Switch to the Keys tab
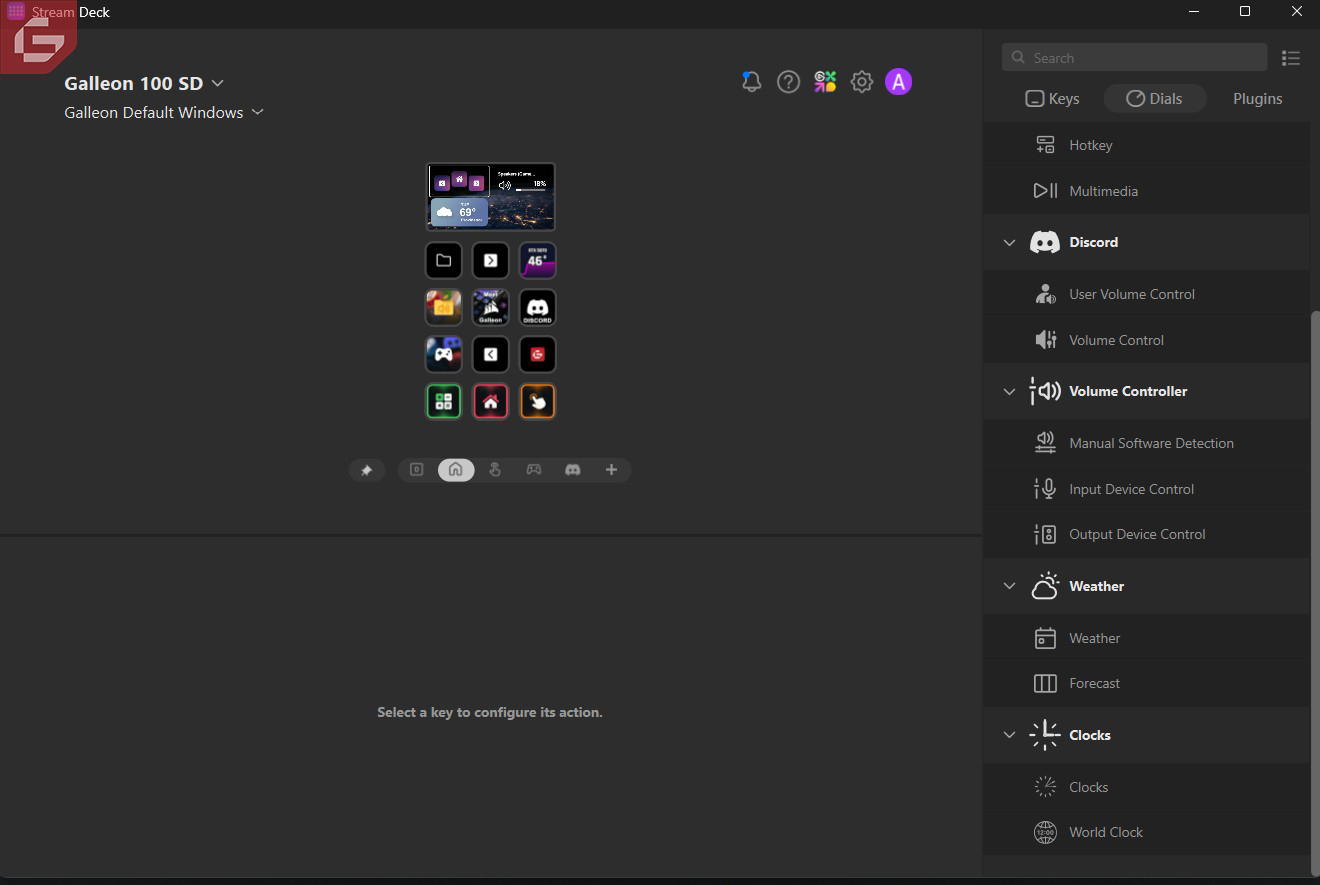Viewport: 1320px width, 885px height. [1052, 99]
